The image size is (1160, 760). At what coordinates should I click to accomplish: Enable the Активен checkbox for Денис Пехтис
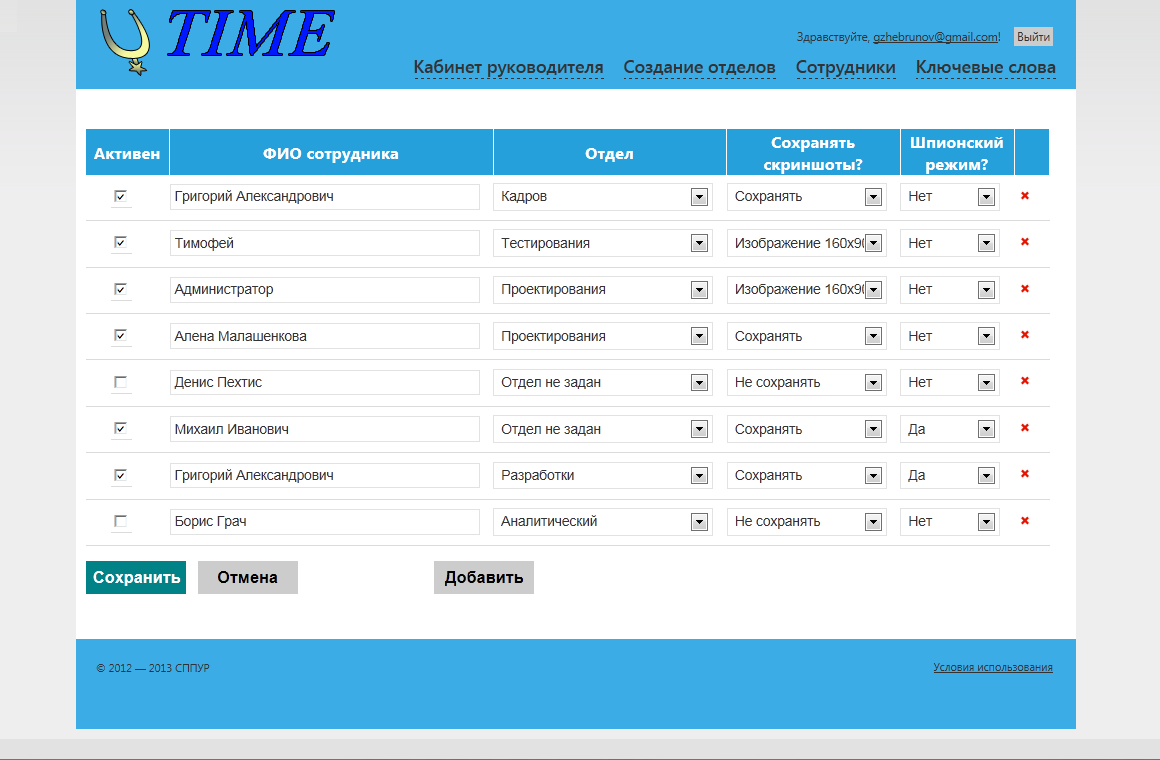(x=120, y=382)
